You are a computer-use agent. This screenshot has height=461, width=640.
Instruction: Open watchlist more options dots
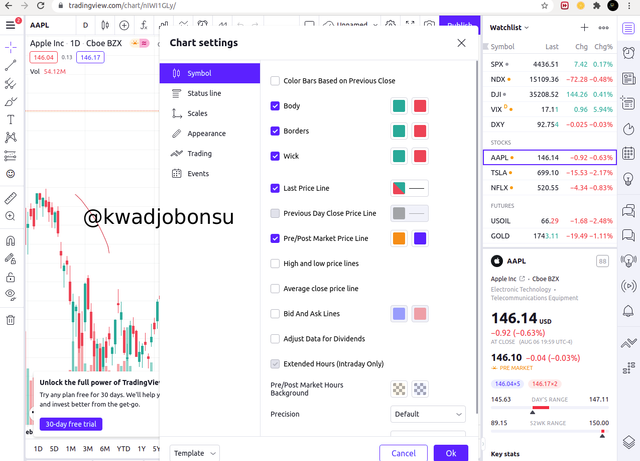(604, 27)
